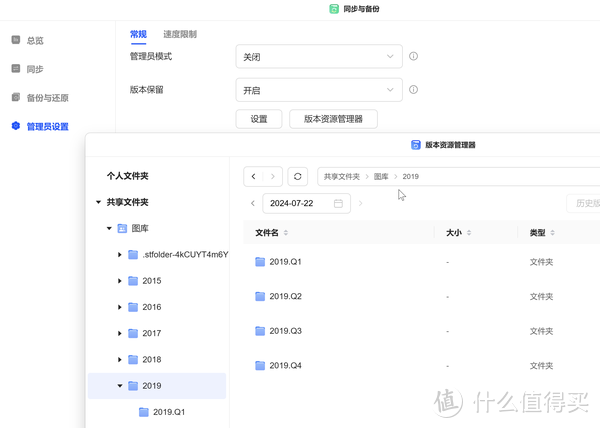Click 版本资源管理器 button

333,120
